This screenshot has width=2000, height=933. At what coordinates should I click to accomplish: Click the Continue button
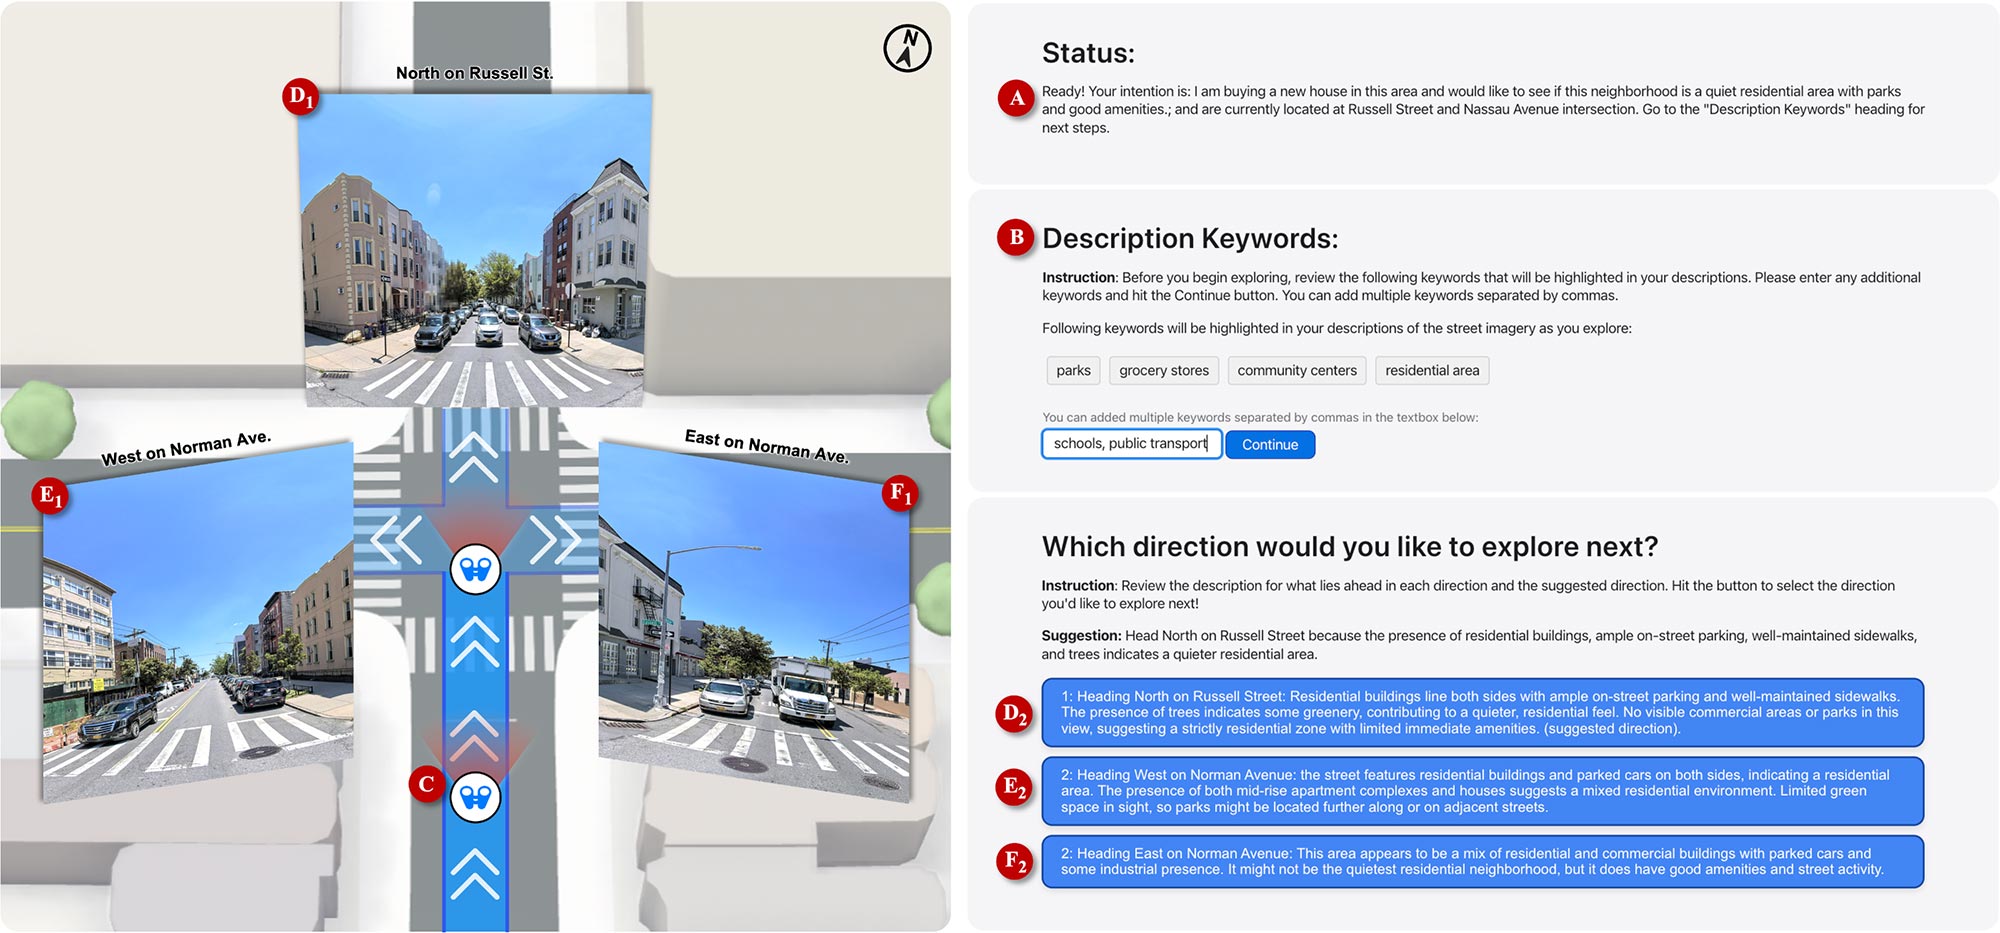[1270, 444]
